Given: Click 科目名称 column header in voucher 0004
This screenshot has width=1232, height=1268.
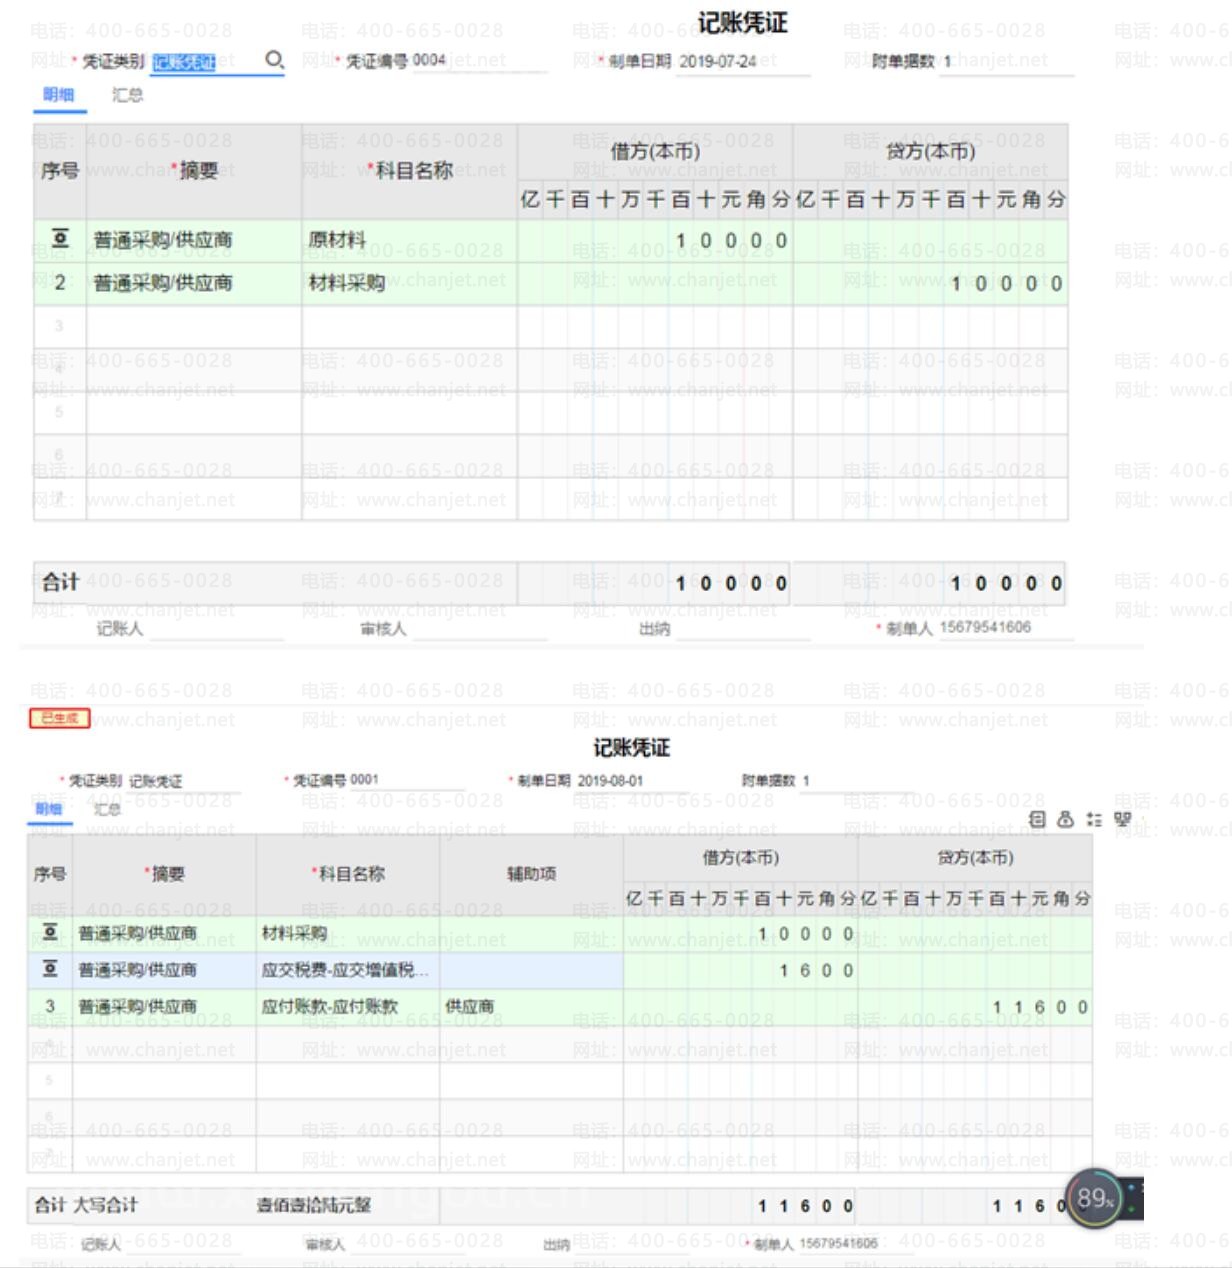Looking at the screenshot, I should pos(409,171).
